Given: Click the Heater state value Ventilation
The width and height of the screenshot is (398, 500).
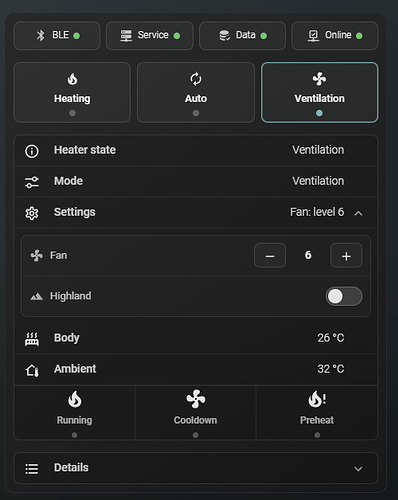Looking at the screenshot, I should 318,150.
